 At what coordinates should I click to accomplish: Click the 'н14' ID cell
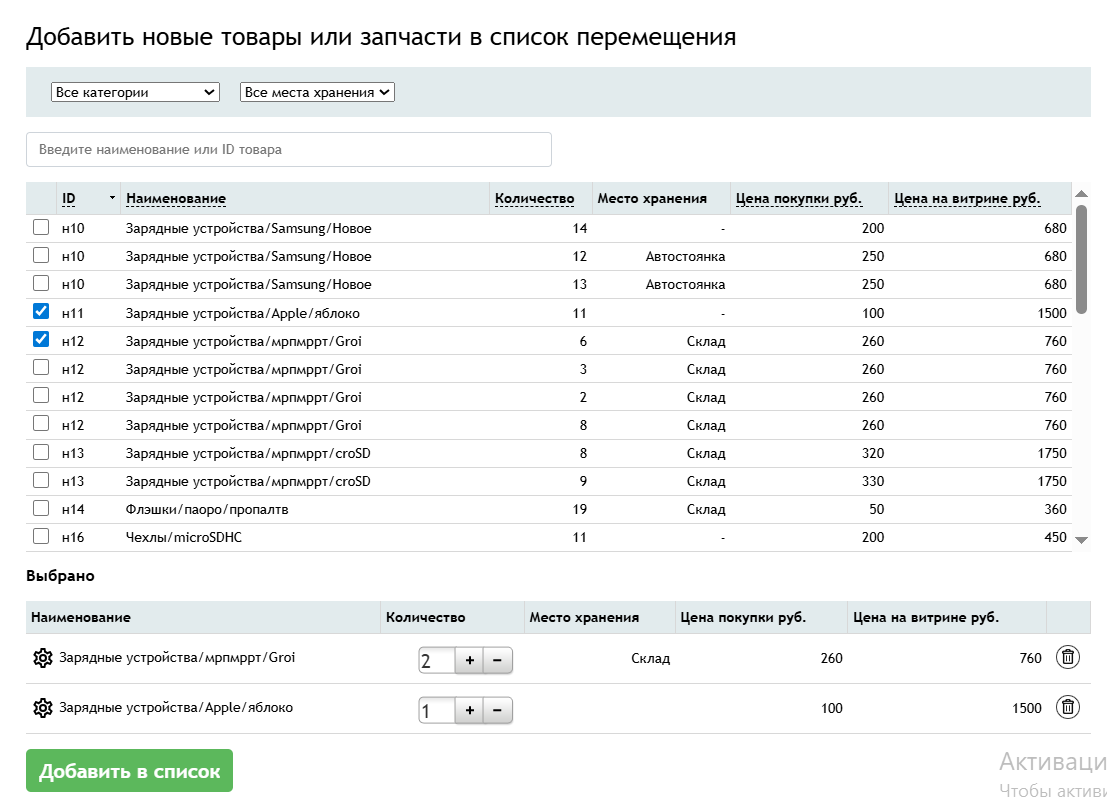tap(73, 509)
